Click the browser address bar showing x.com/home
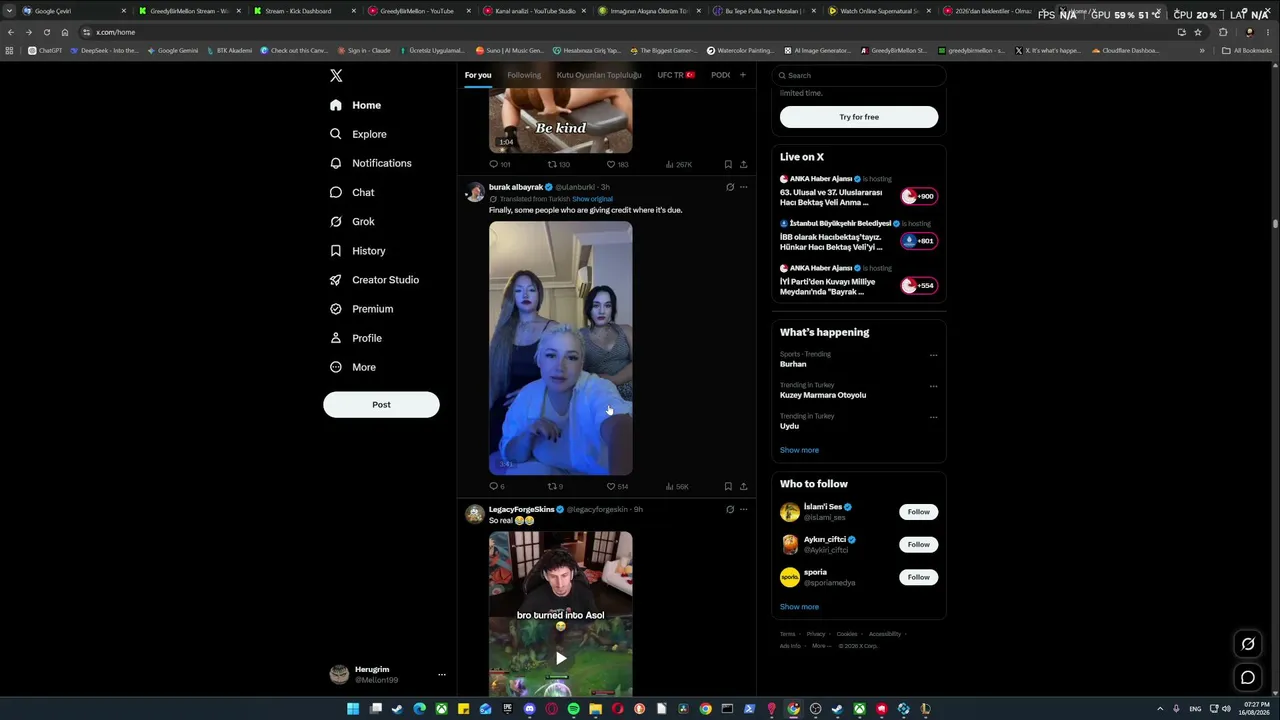Screen dimensions: 1280x720 point(630,32)
